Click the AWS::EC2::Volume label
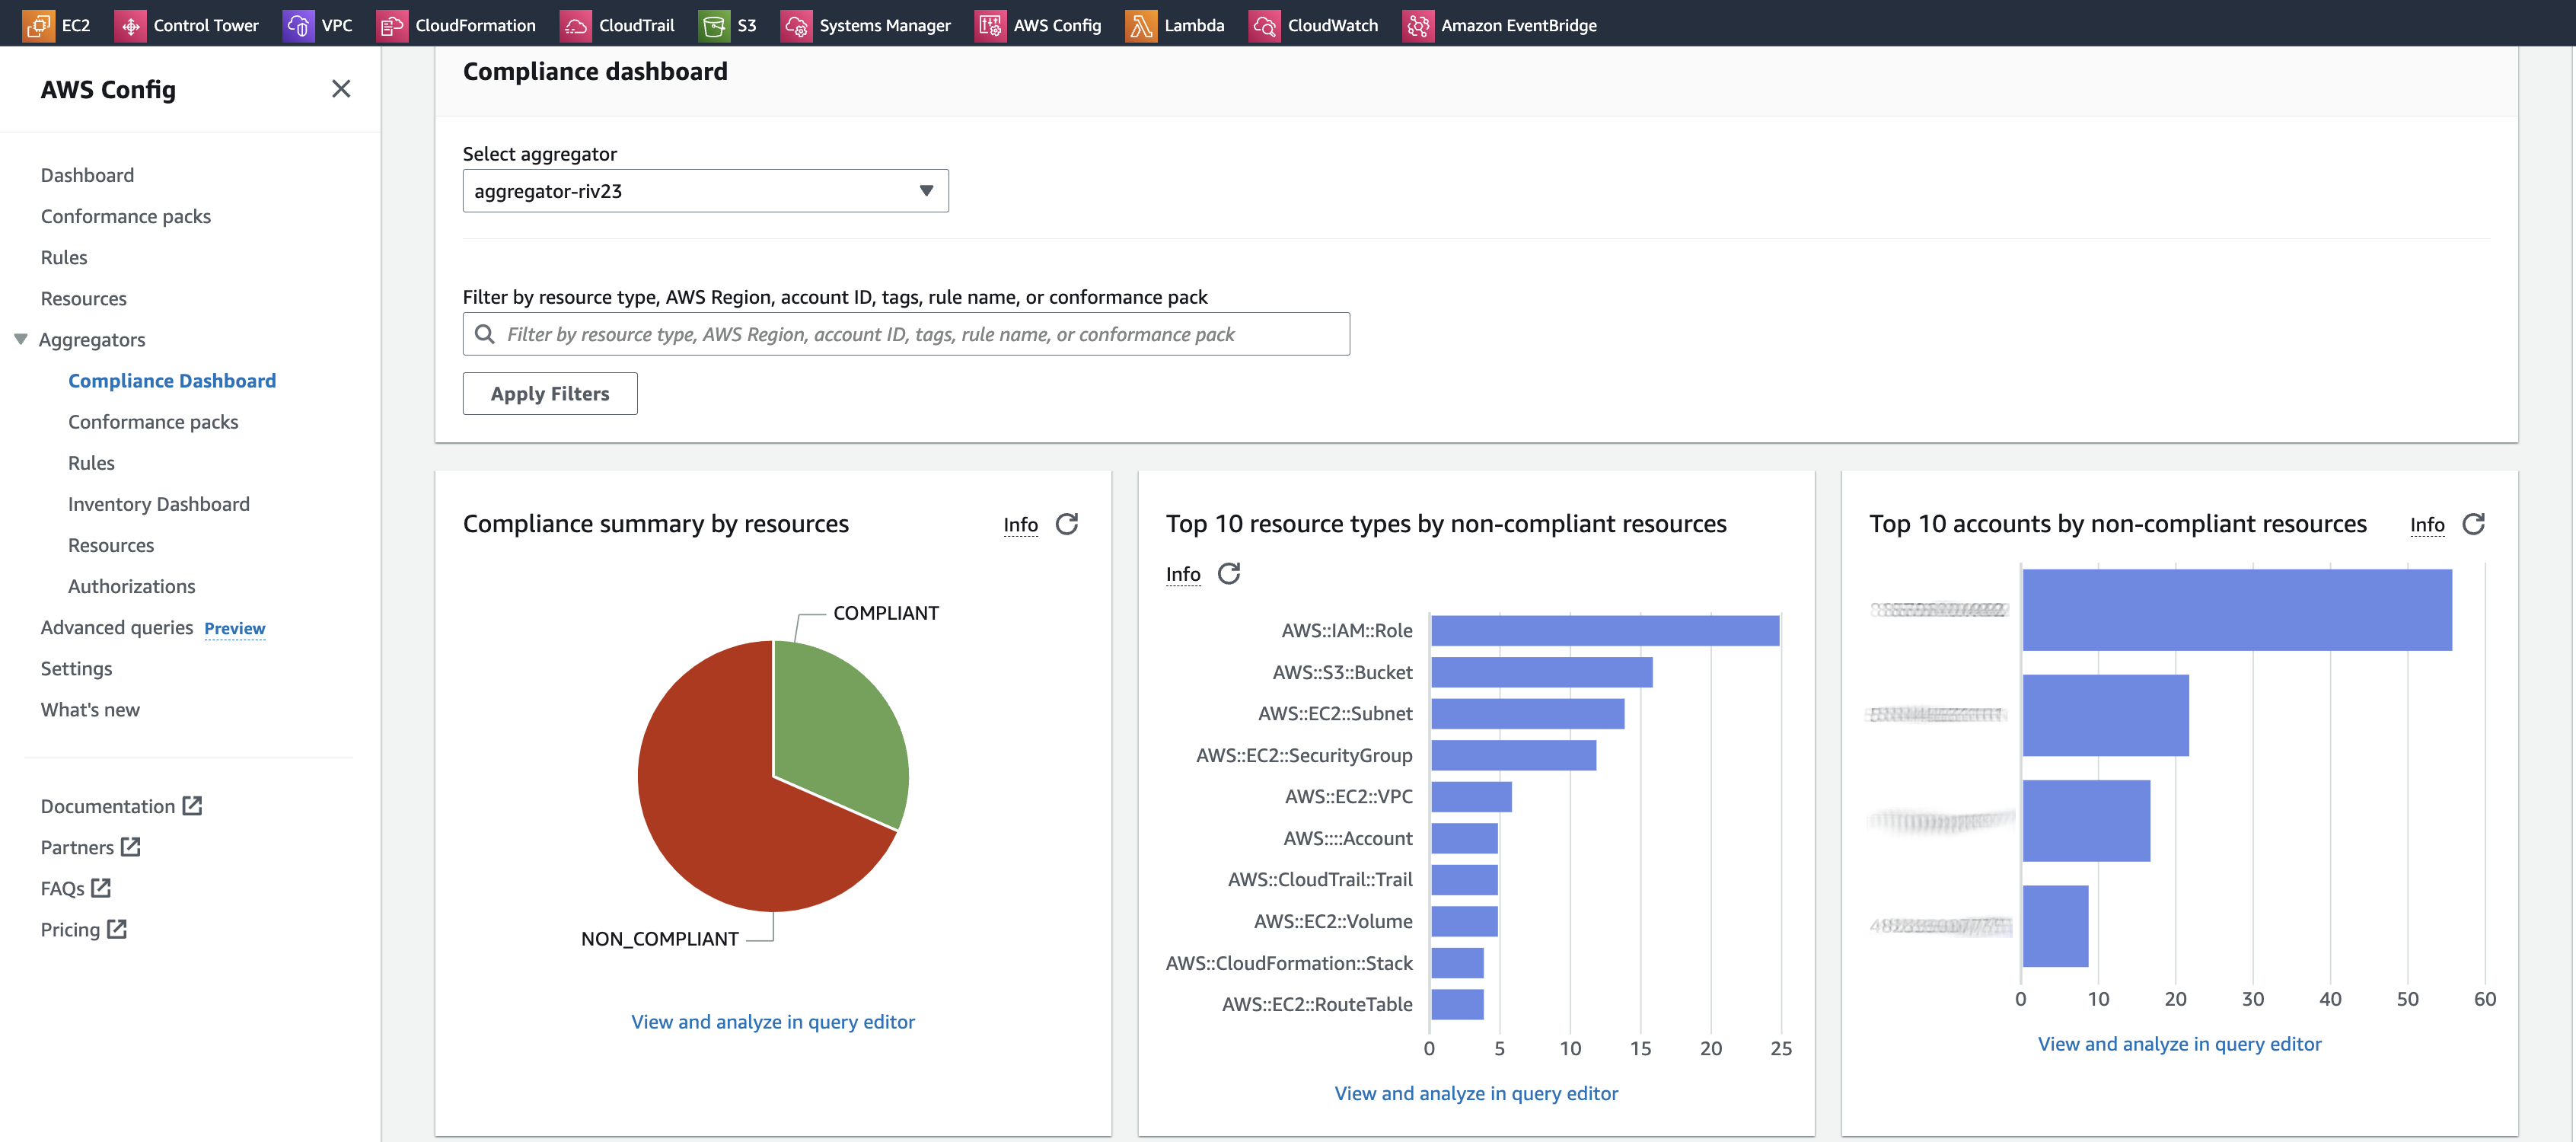 pos(1333,921)
